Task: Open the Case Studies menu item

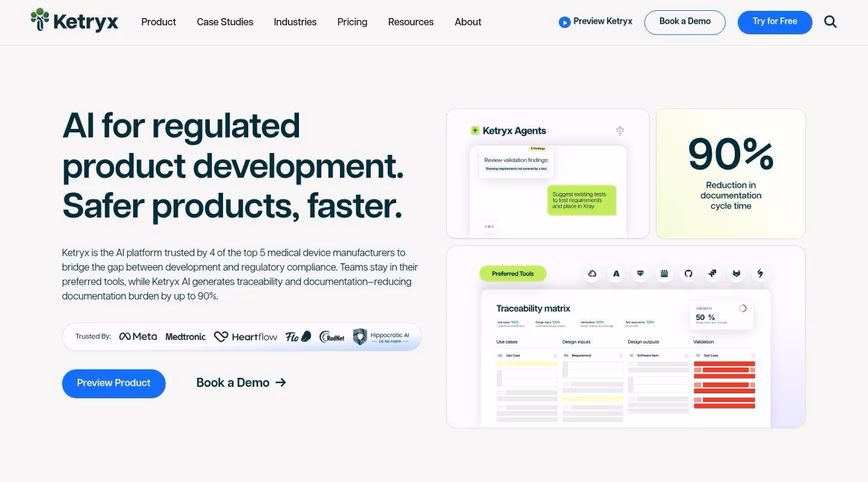Action: pyautogui.click(x=225, y=22)
